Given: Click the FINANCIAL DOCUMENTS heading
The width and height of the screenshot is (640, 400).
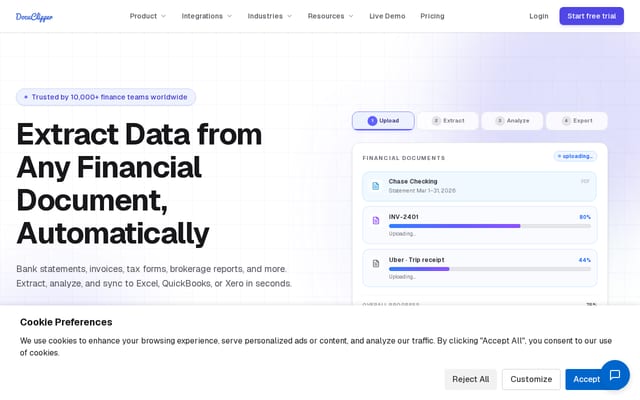Looking at the screenshot, I should (x=404, y=158).
